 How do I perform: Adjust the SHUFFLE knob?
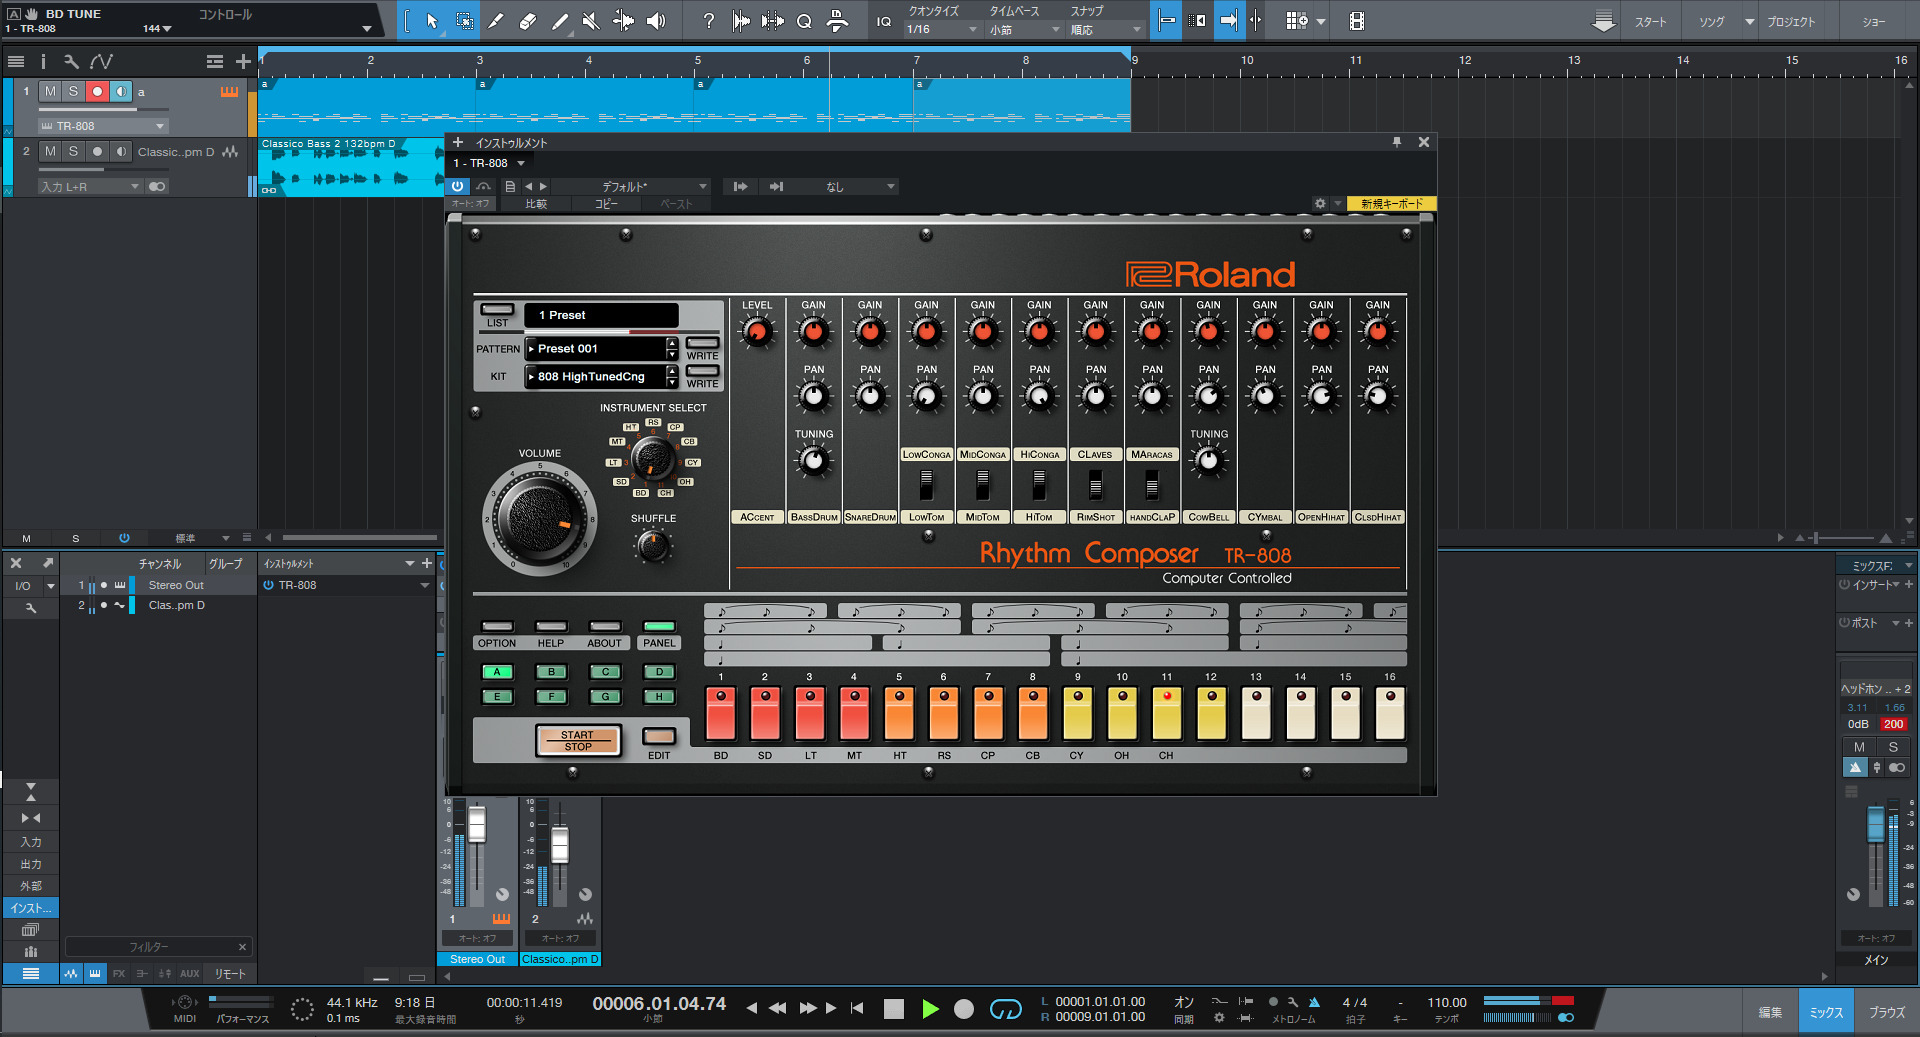[653, 546]
